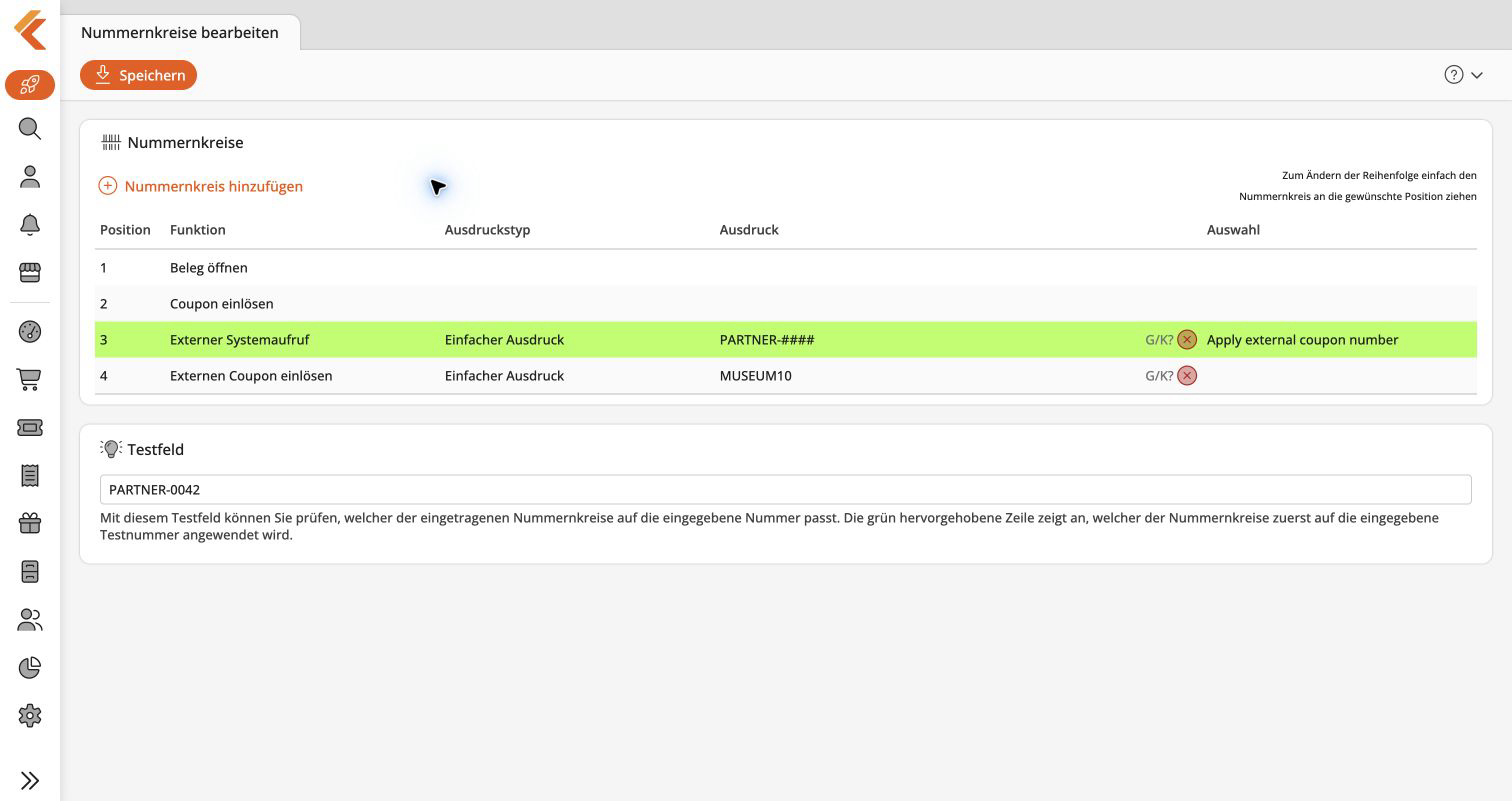Open settings gear in sidebar
This screenshot has height=801, width=1512.
point(30,716)
